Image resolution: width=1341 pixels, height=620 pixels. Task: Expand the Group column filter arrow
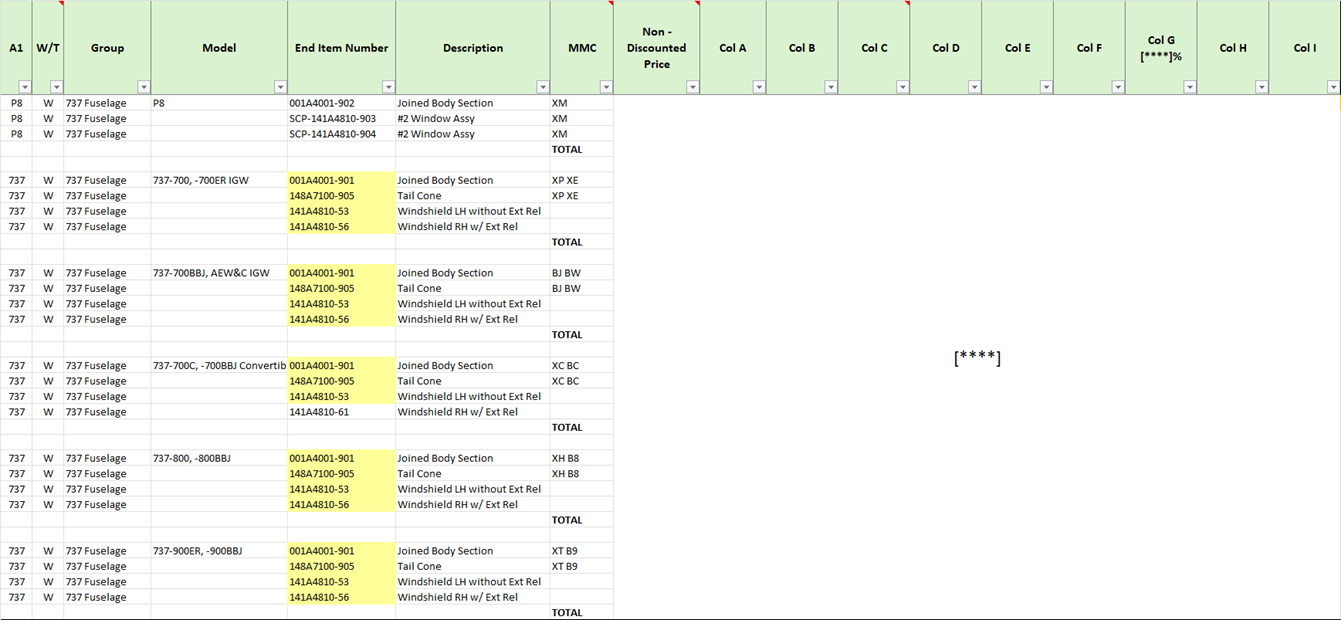(x=144, y=87)
